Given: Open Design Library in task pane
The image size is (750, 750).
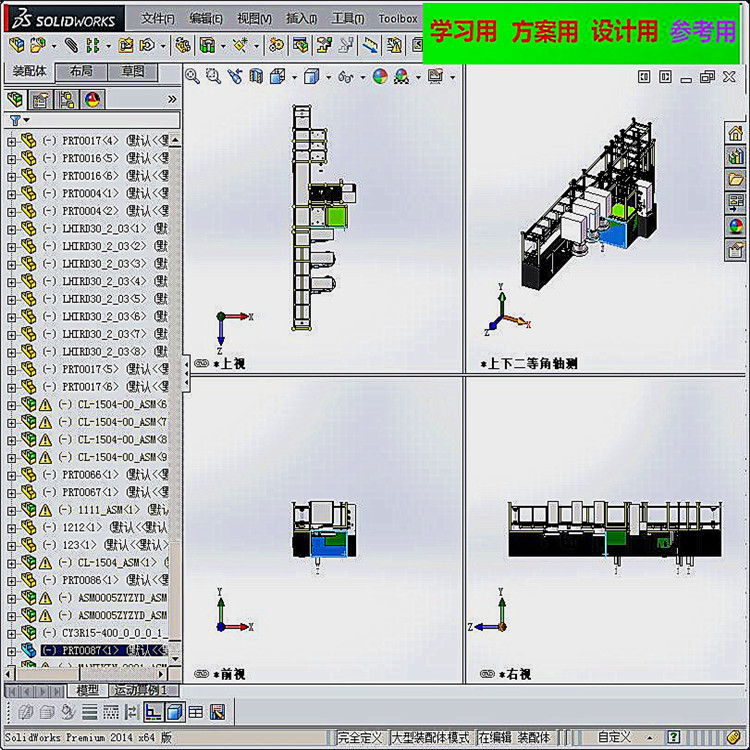Looking at the screenshot, I should (x=736, y=156).
